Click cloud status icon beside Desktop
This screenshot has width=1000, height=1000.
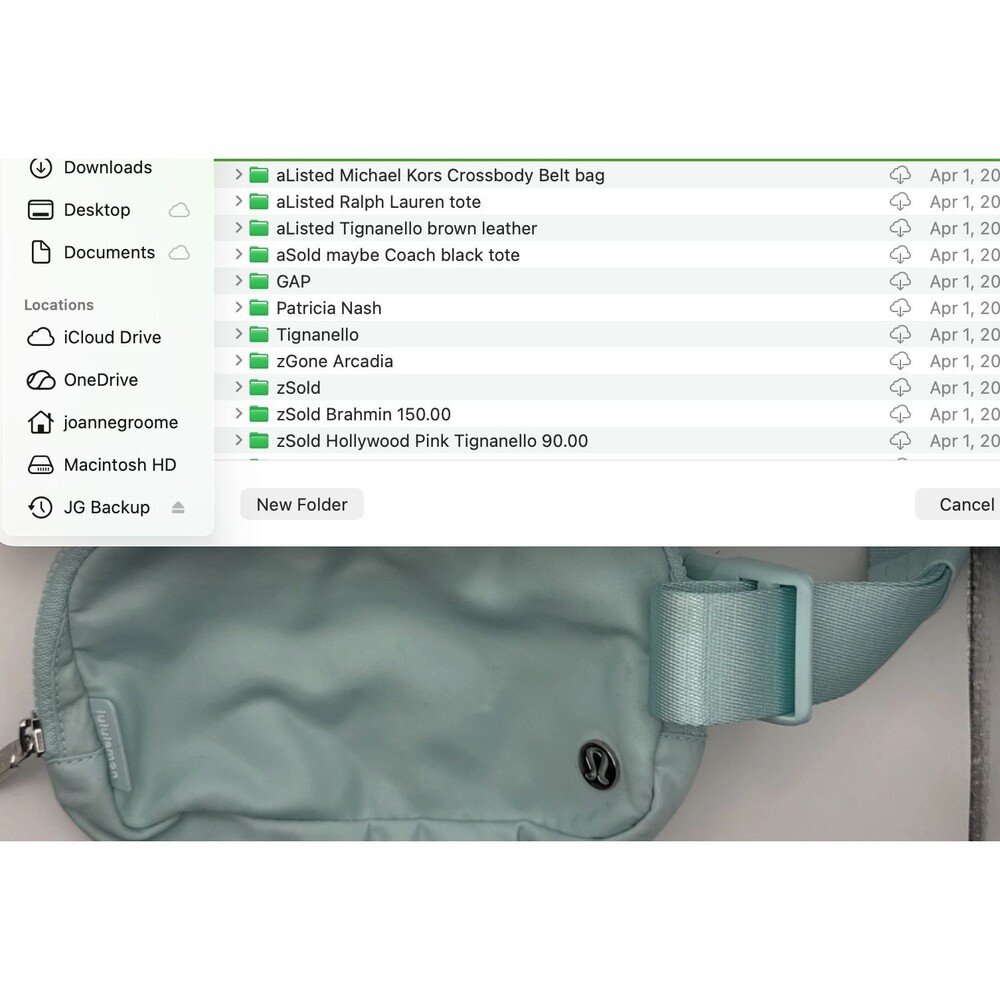coord(179,210)
